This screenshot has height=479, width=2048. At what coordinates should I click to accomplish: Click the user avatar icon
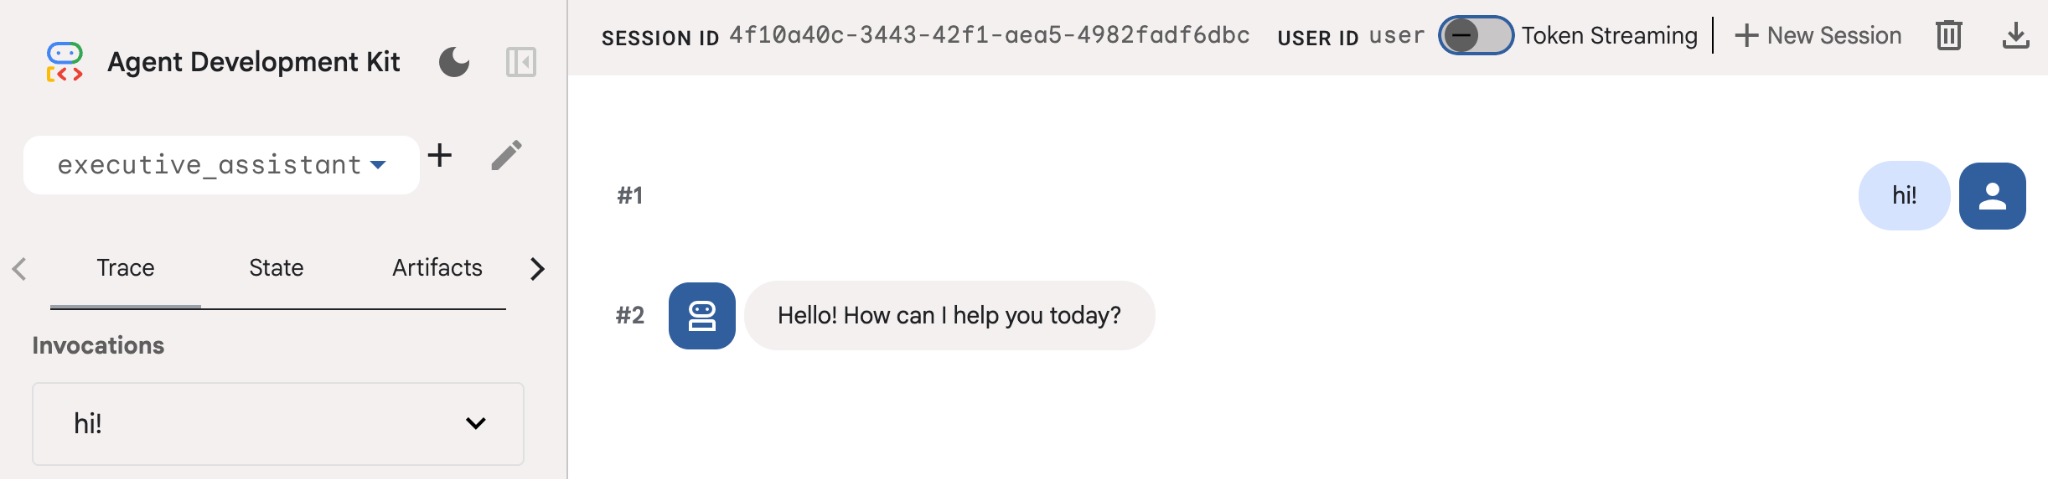click(x=1991, y=196)
